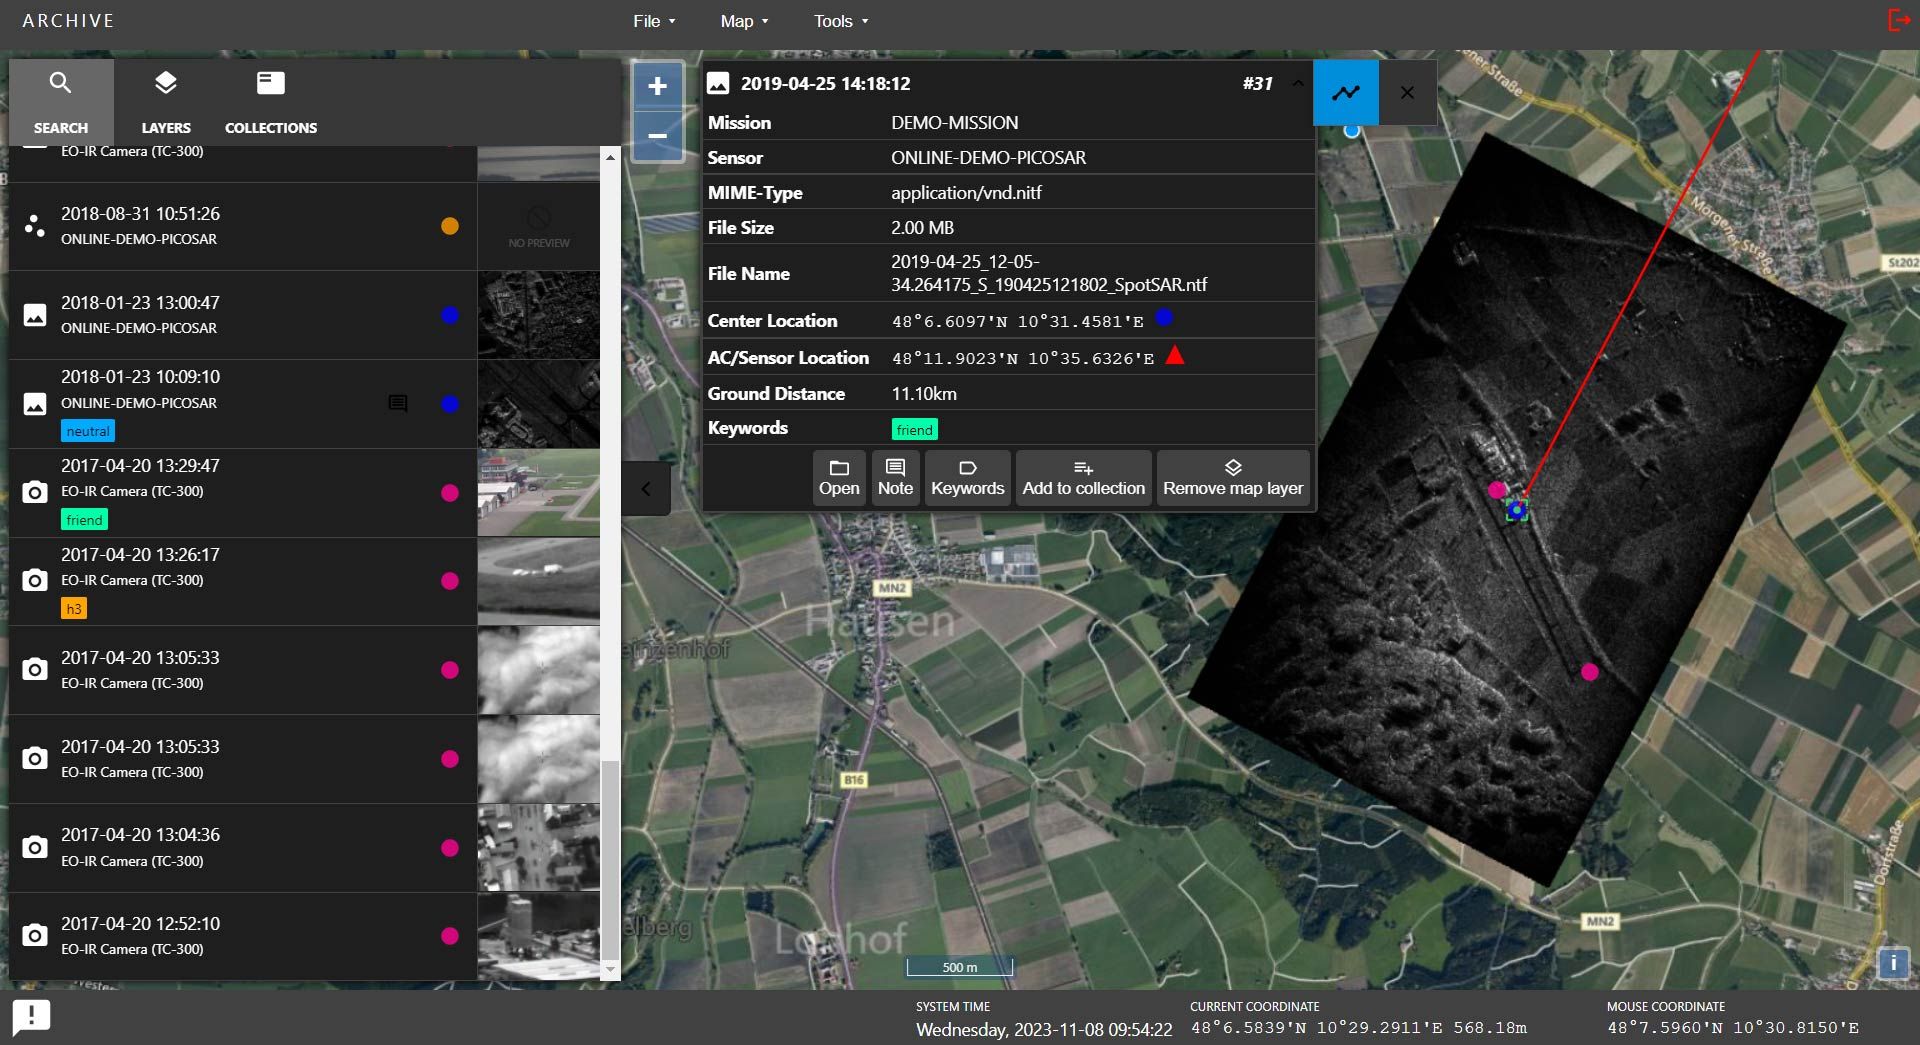Expand the Tools dropdown menu
Viewport: 1920px width, 1045px height.
pyautogui.click(x=840, y=21)
